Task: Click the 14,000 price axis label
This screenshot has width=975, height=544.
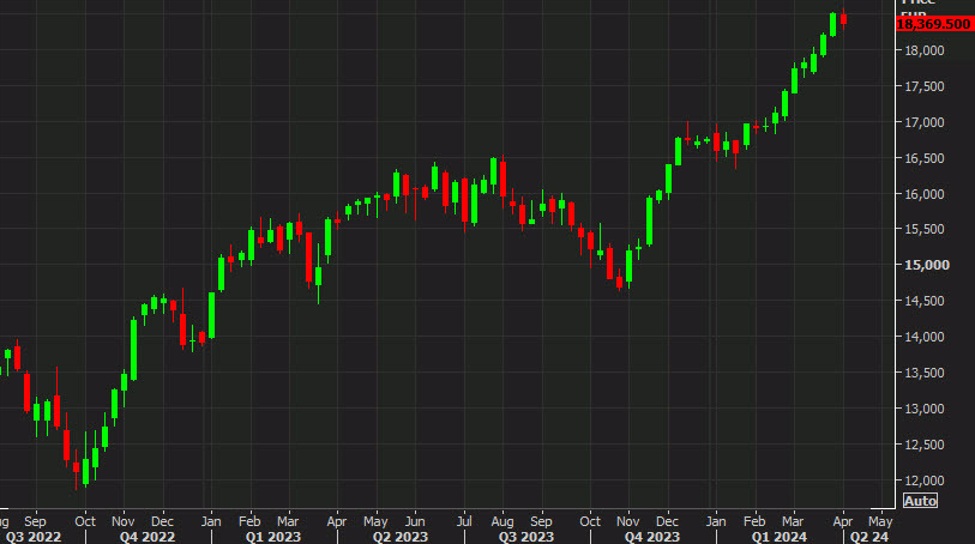Action: point(924,337)
